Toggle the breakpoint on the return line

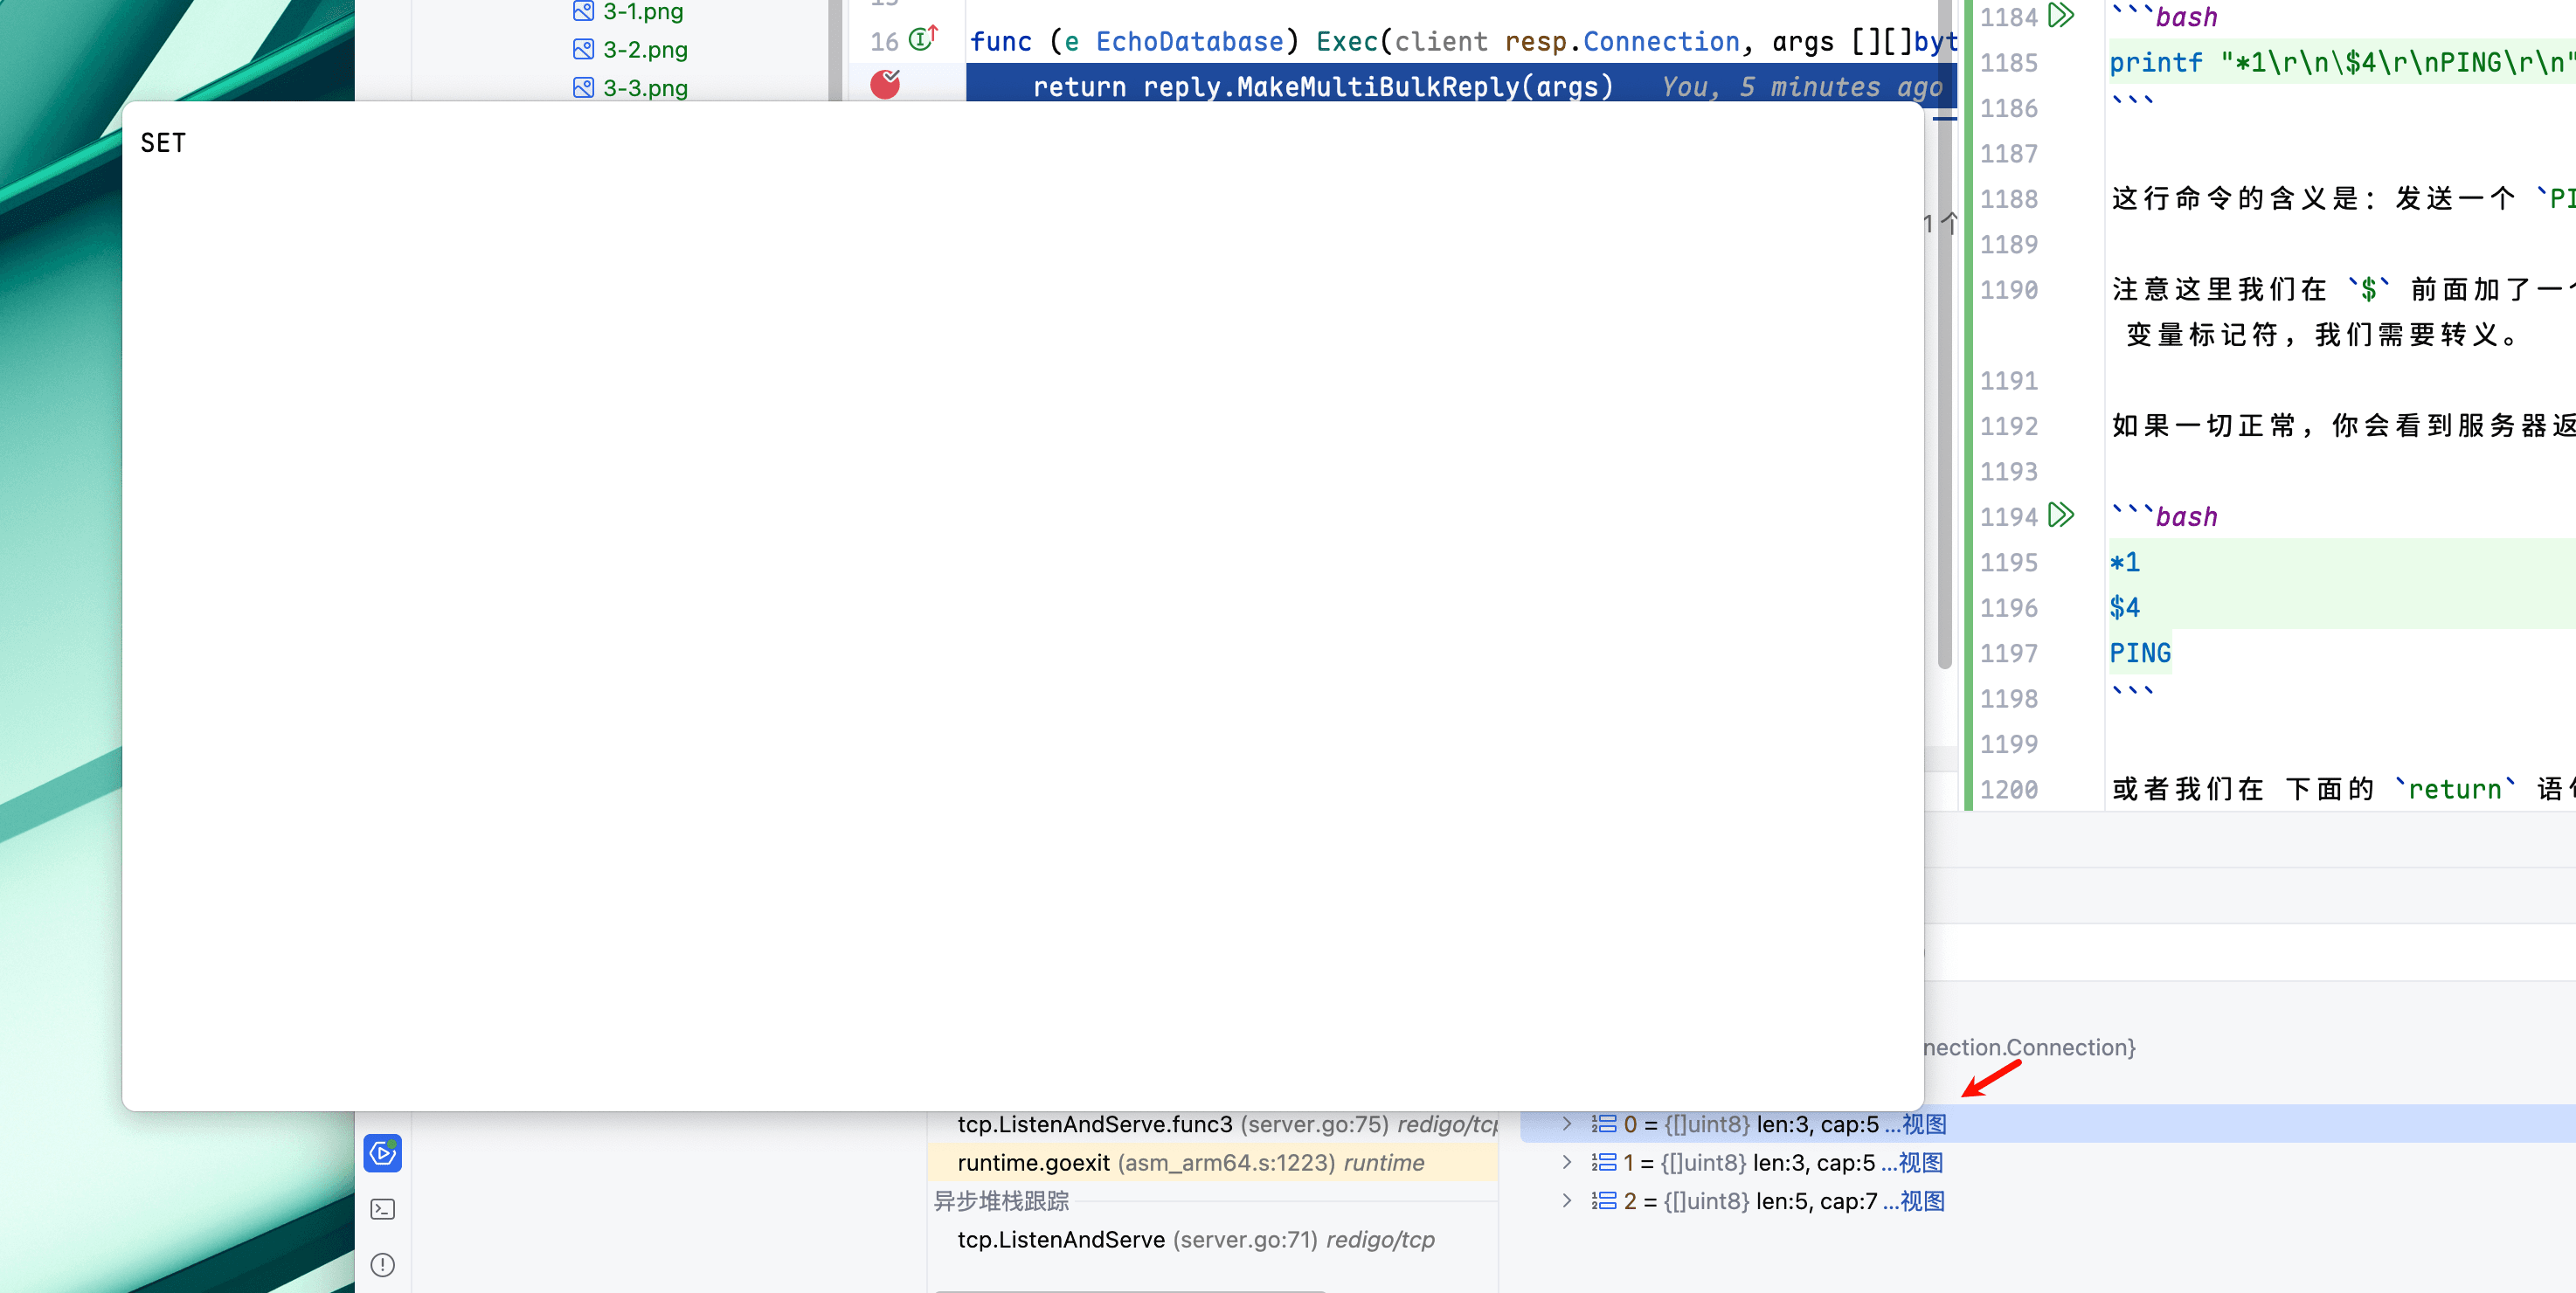click(885, 85)
